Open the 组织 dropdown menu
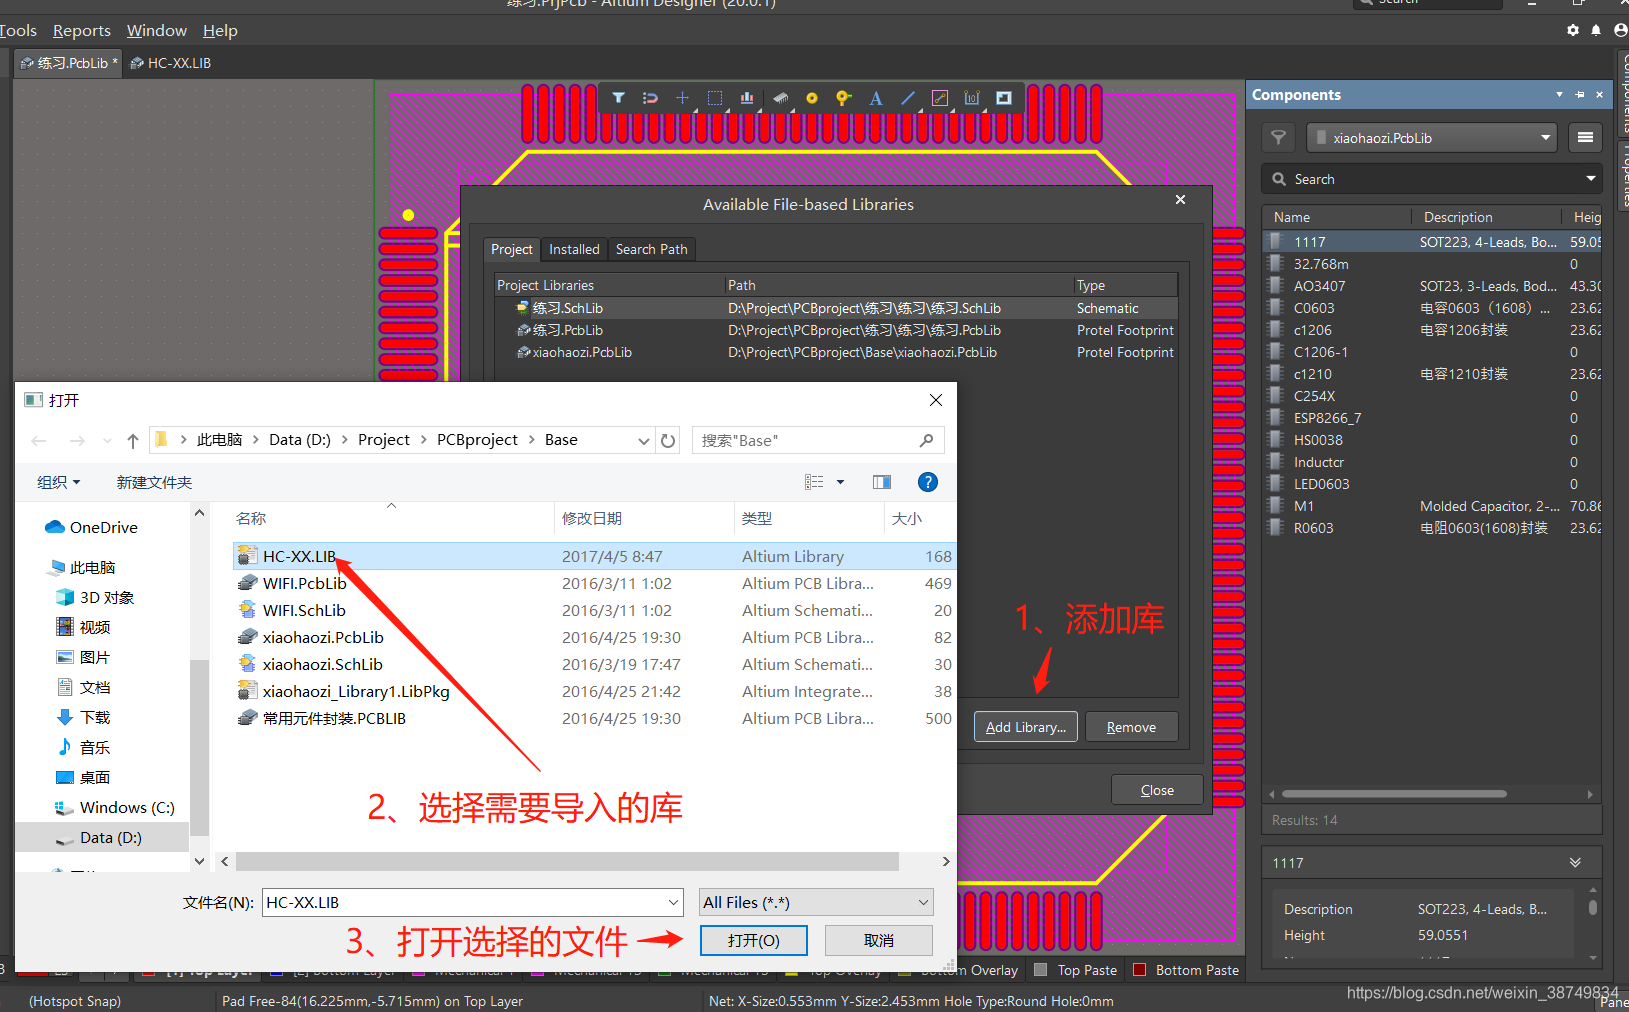The image size is (1629, 1012). 58,482
